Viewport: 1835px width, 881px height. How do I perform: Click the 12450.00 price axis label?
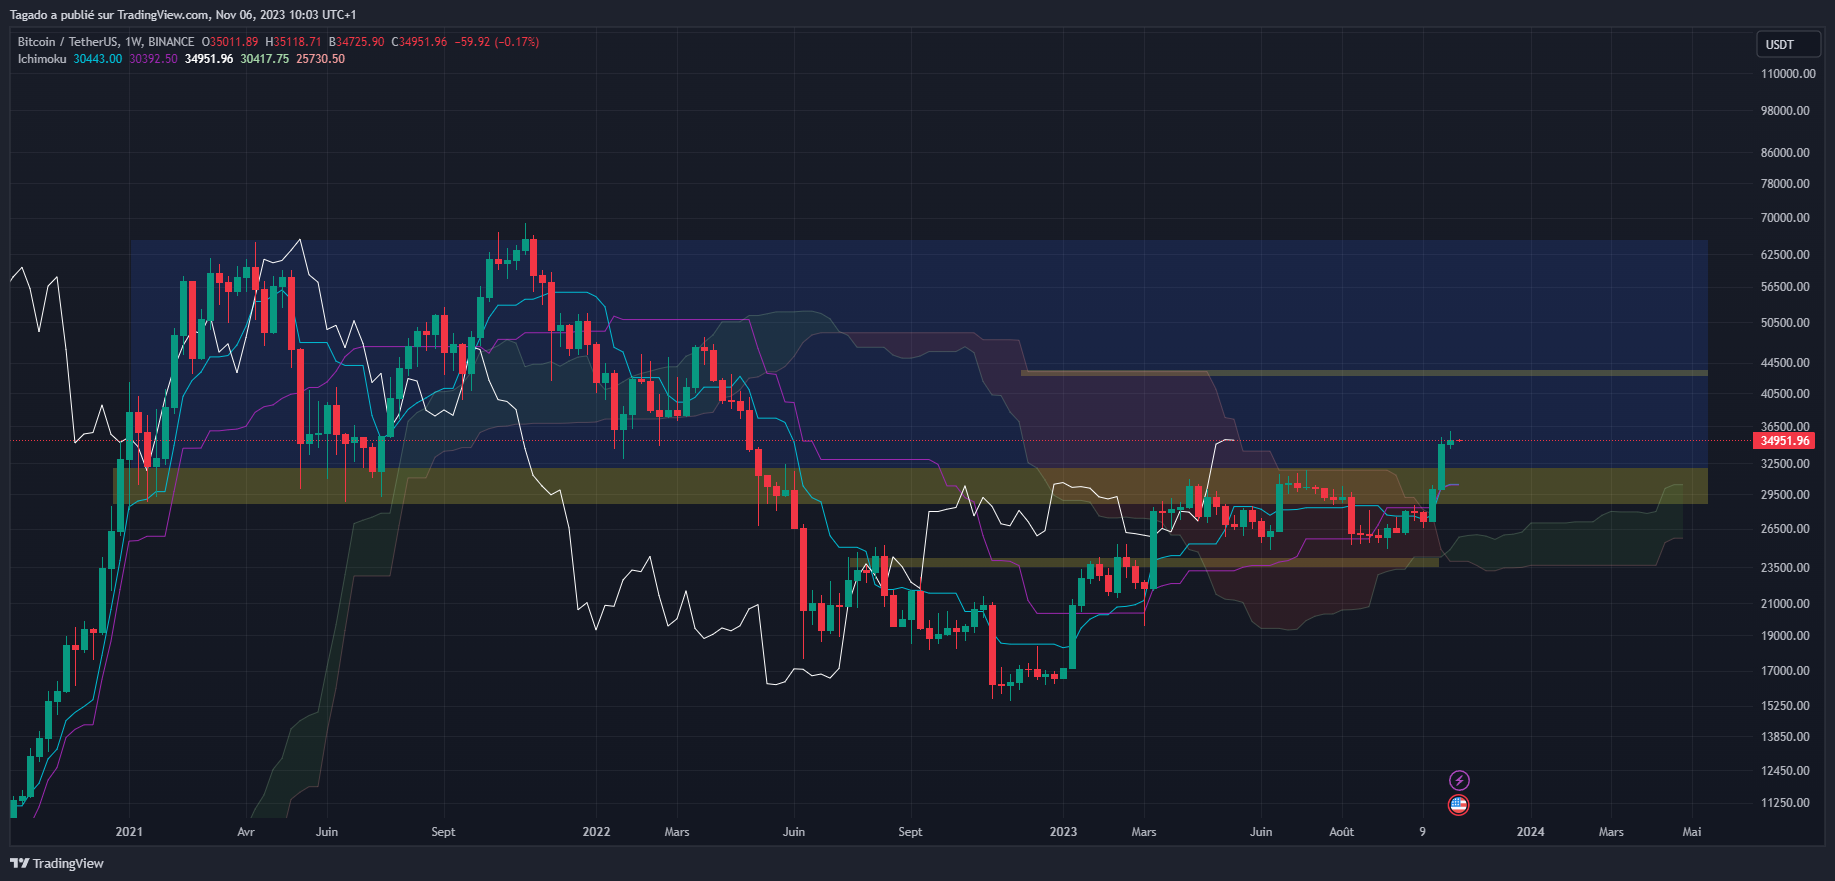1785,771
